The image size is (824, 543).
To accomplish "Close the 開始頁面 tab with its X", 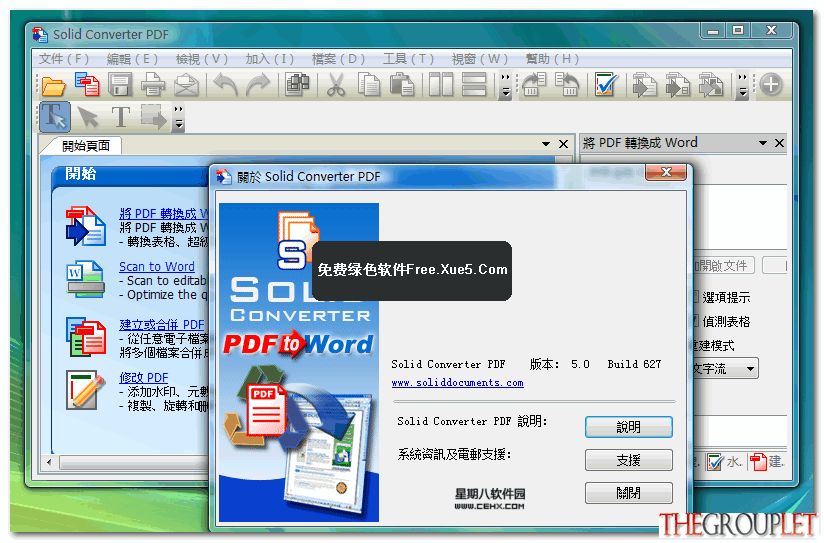I will click(x=563, y=144).
